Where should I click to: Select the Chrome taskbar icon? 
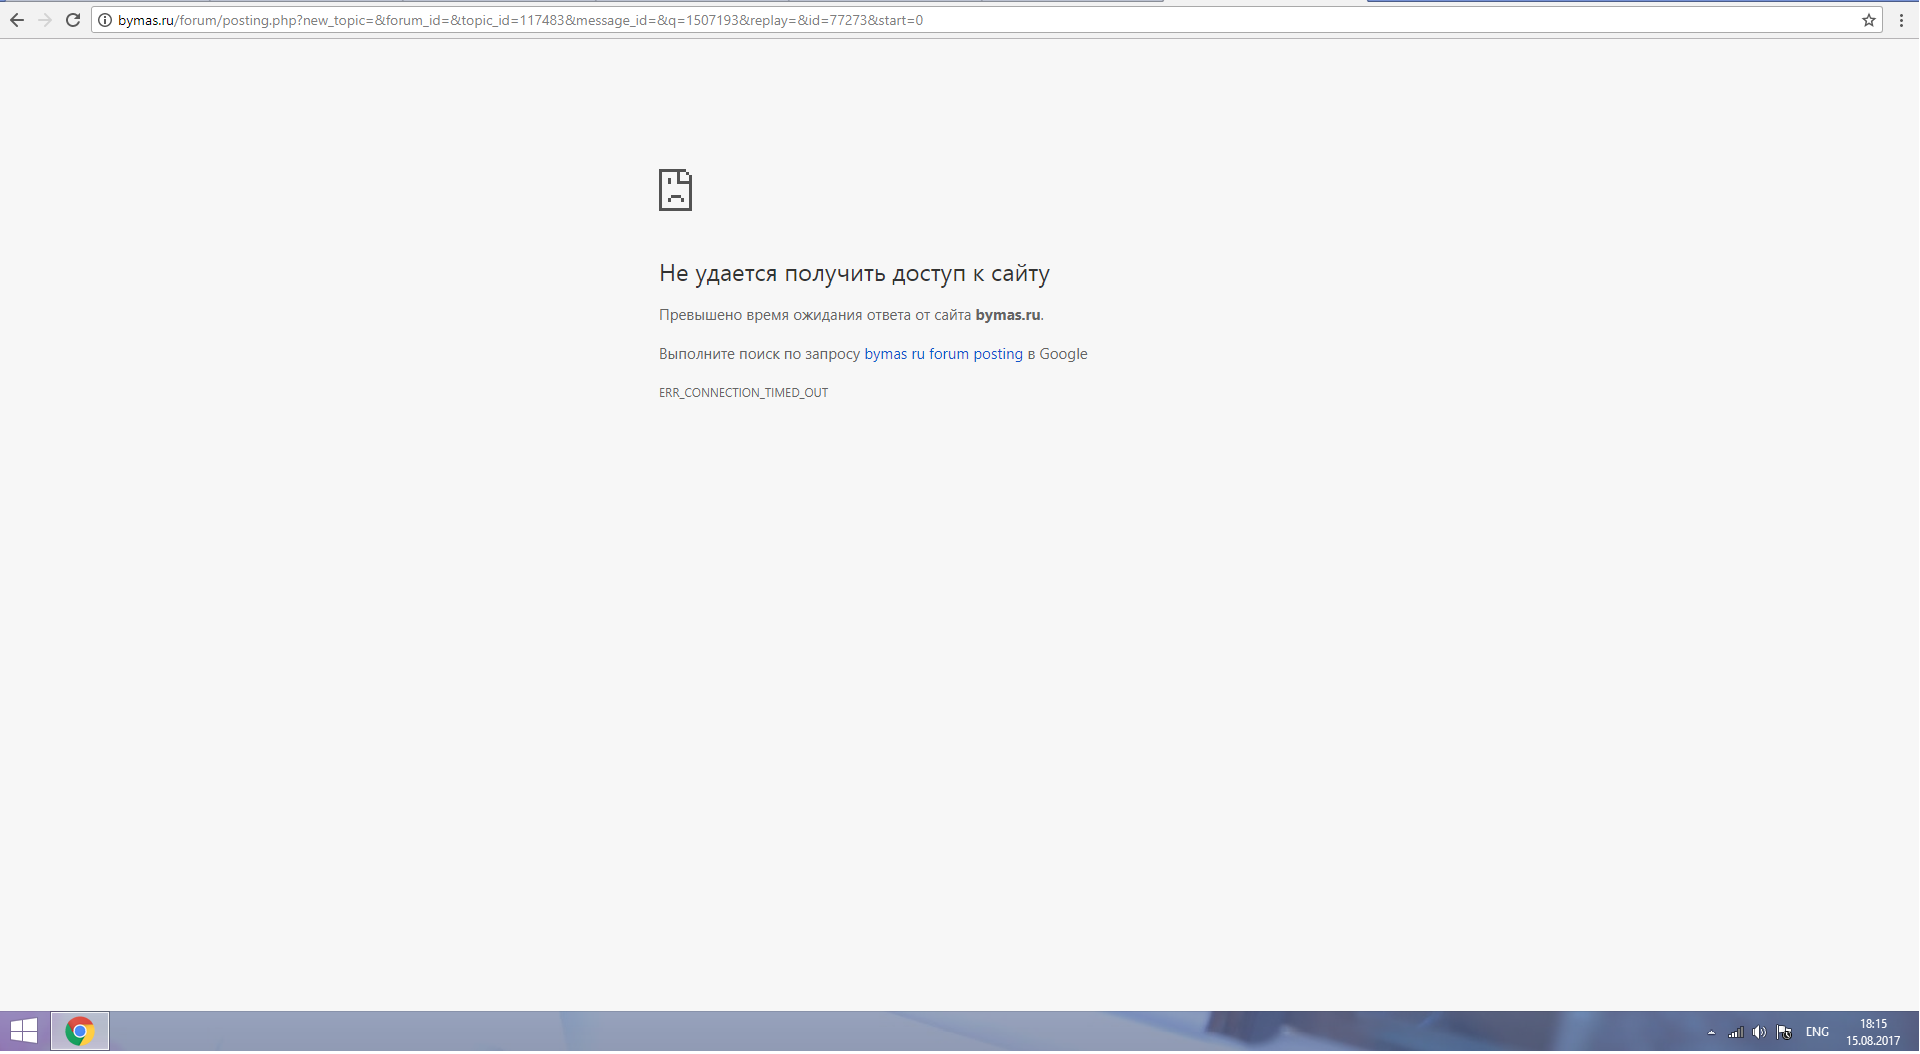tap(80, 1031)
